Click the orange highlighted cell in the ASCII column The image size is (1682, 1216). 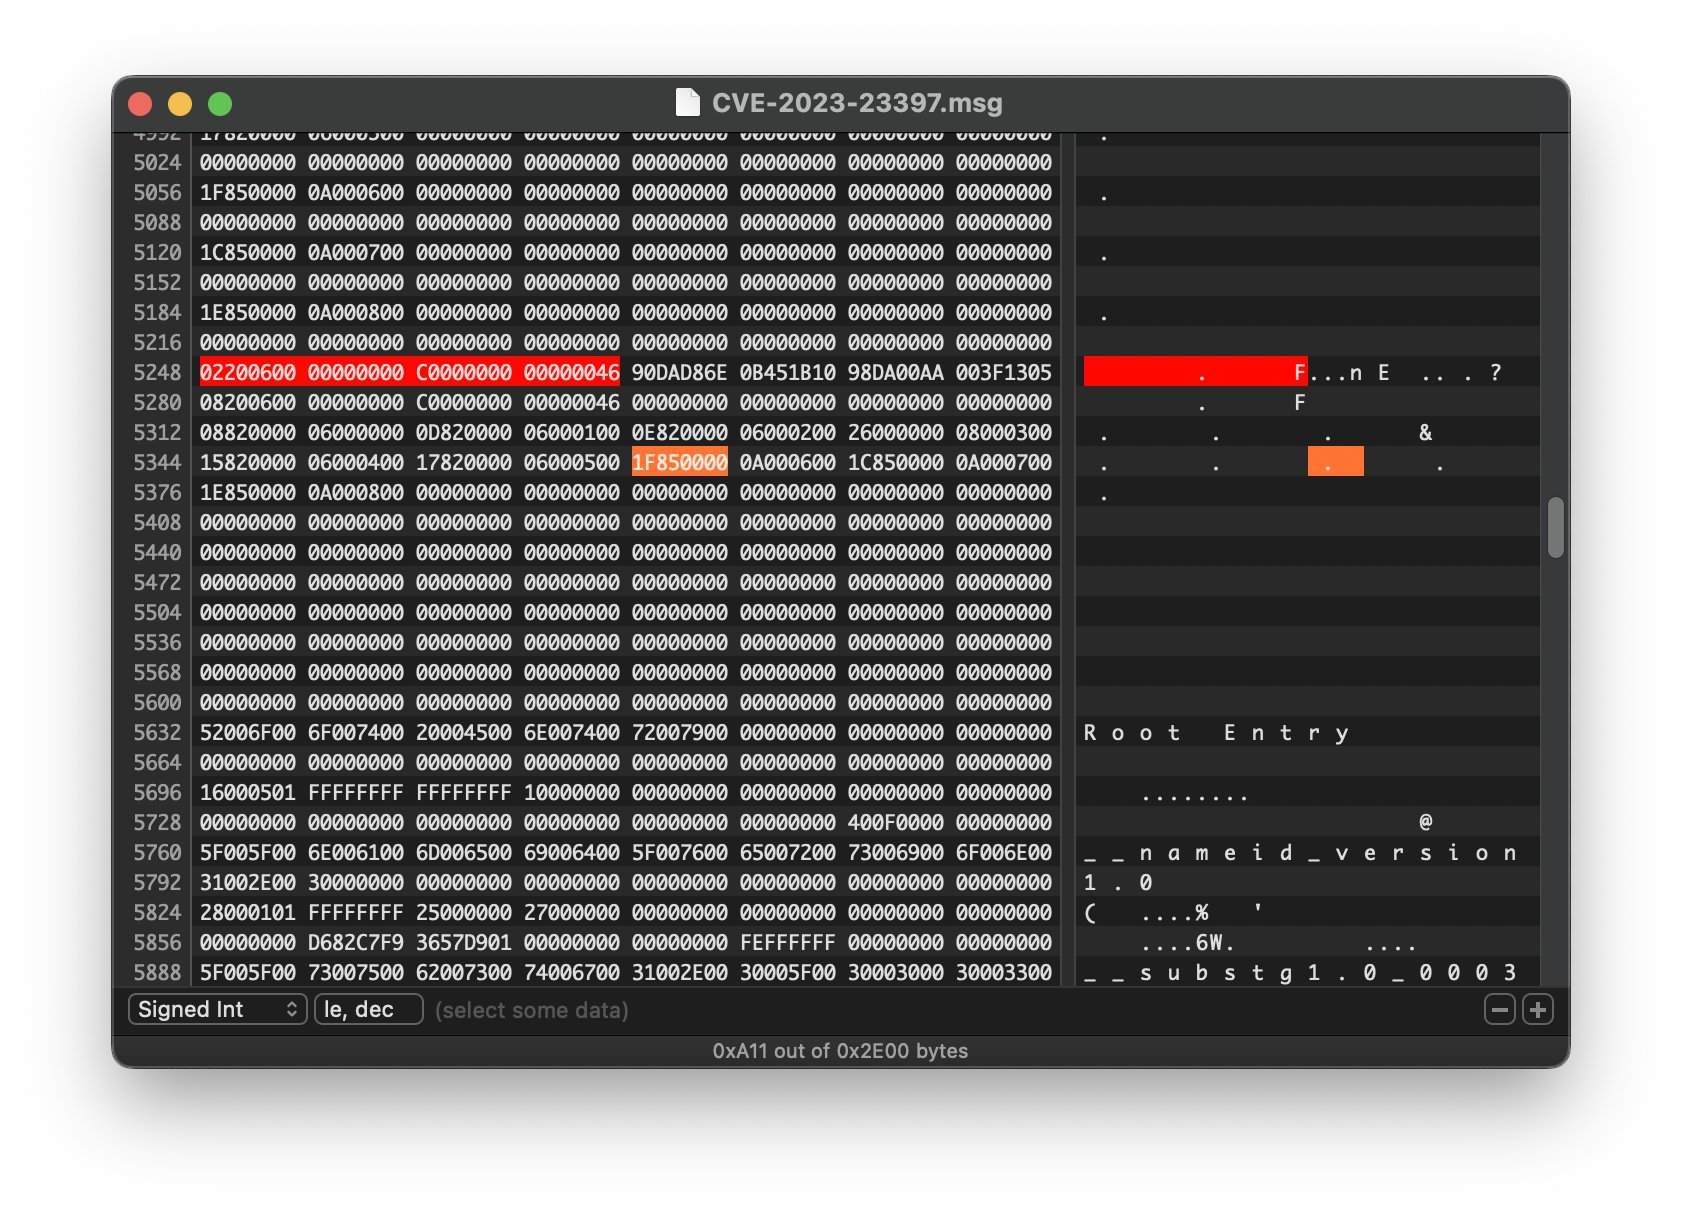pyautogui.click(x=1335, y=461)
